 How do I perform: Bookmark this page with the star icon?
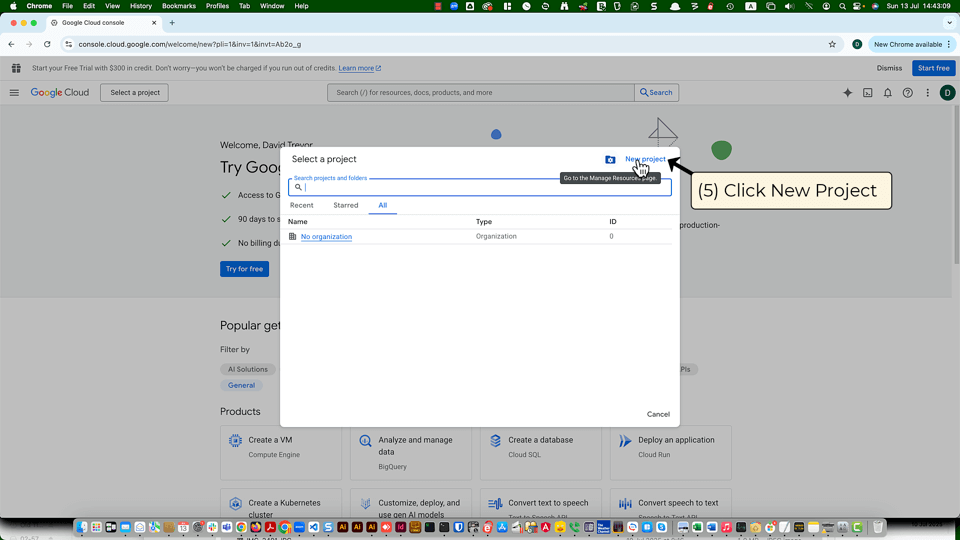click(x=832, y=44)
